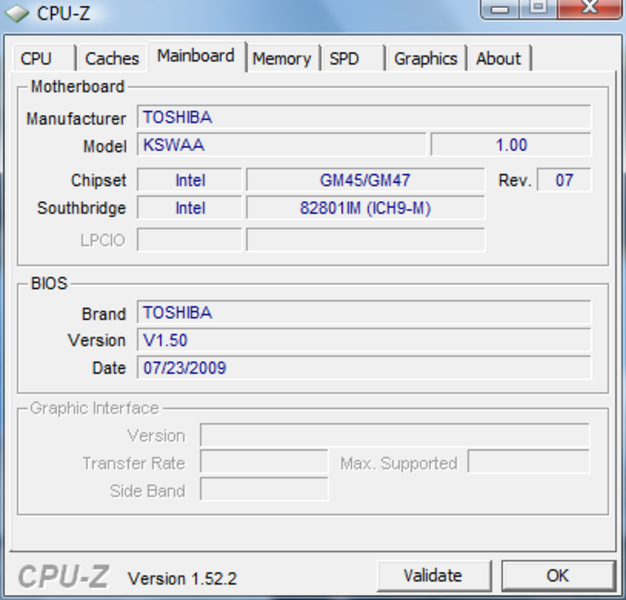Click the empty Graphic Interface Version field
The height and width of the screenshot is (600, 626).
[394, 435]
